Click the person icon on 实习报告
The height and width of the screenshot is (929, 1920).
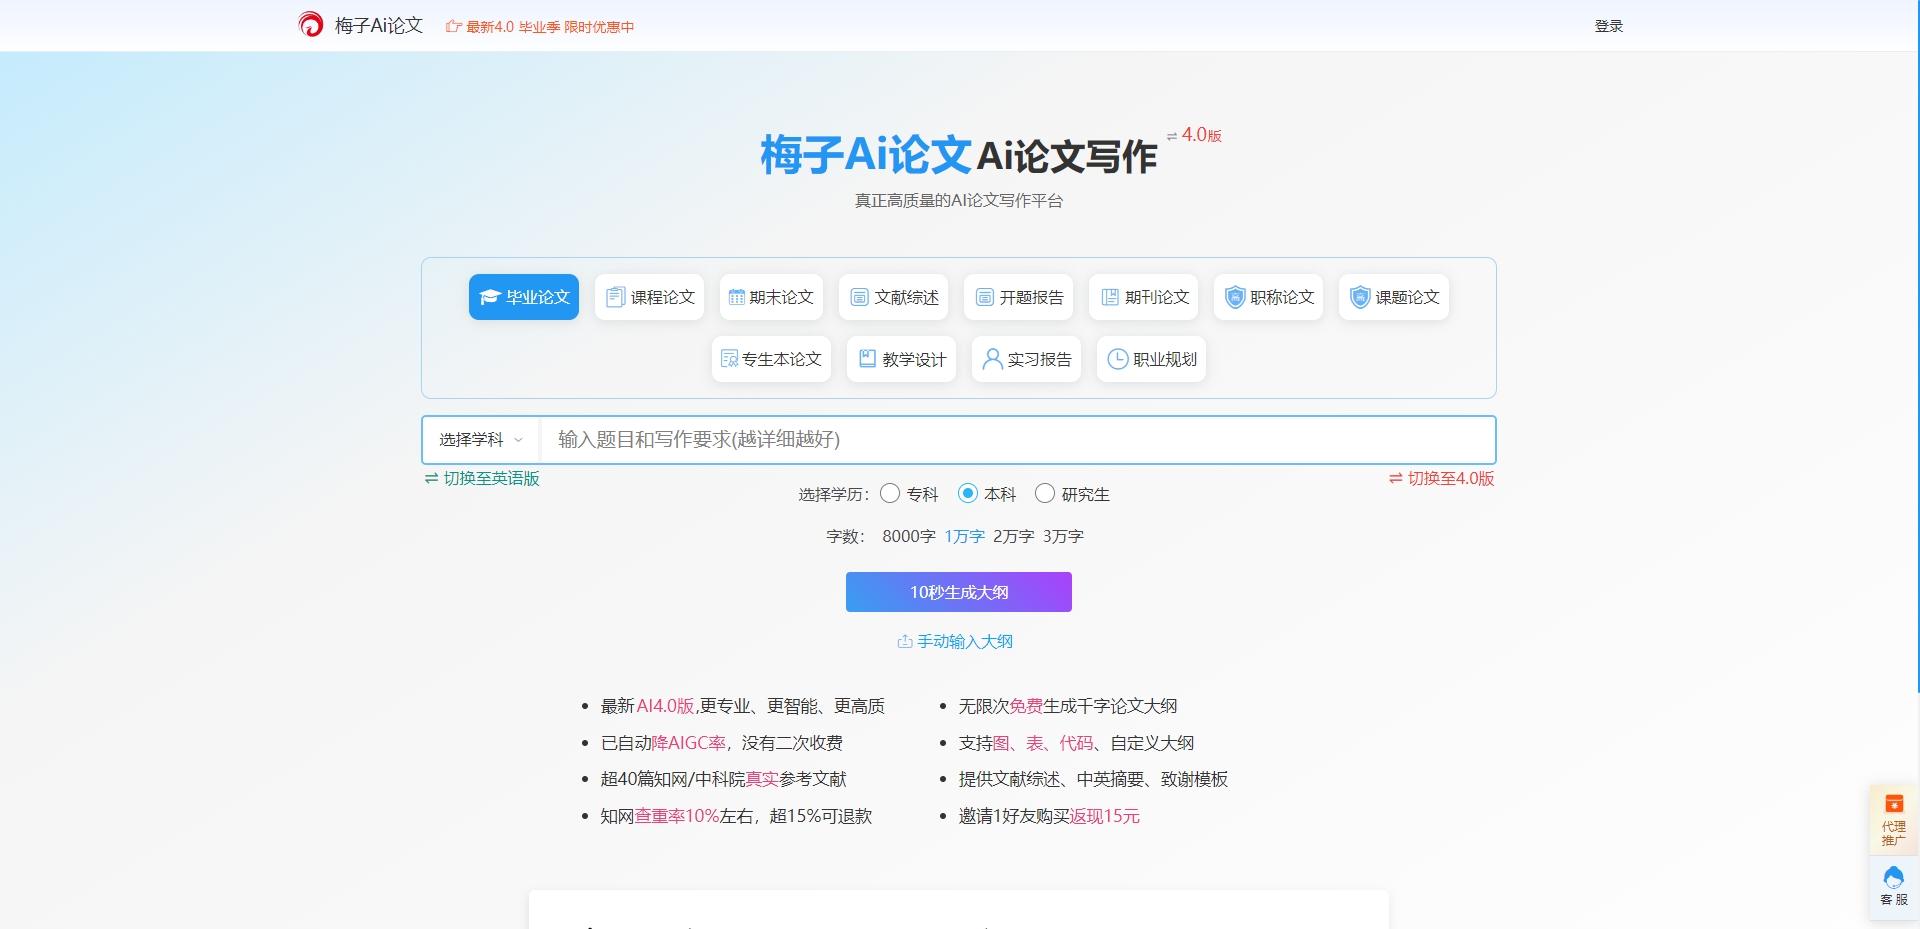pyautogui.click(x=992, y=359)
